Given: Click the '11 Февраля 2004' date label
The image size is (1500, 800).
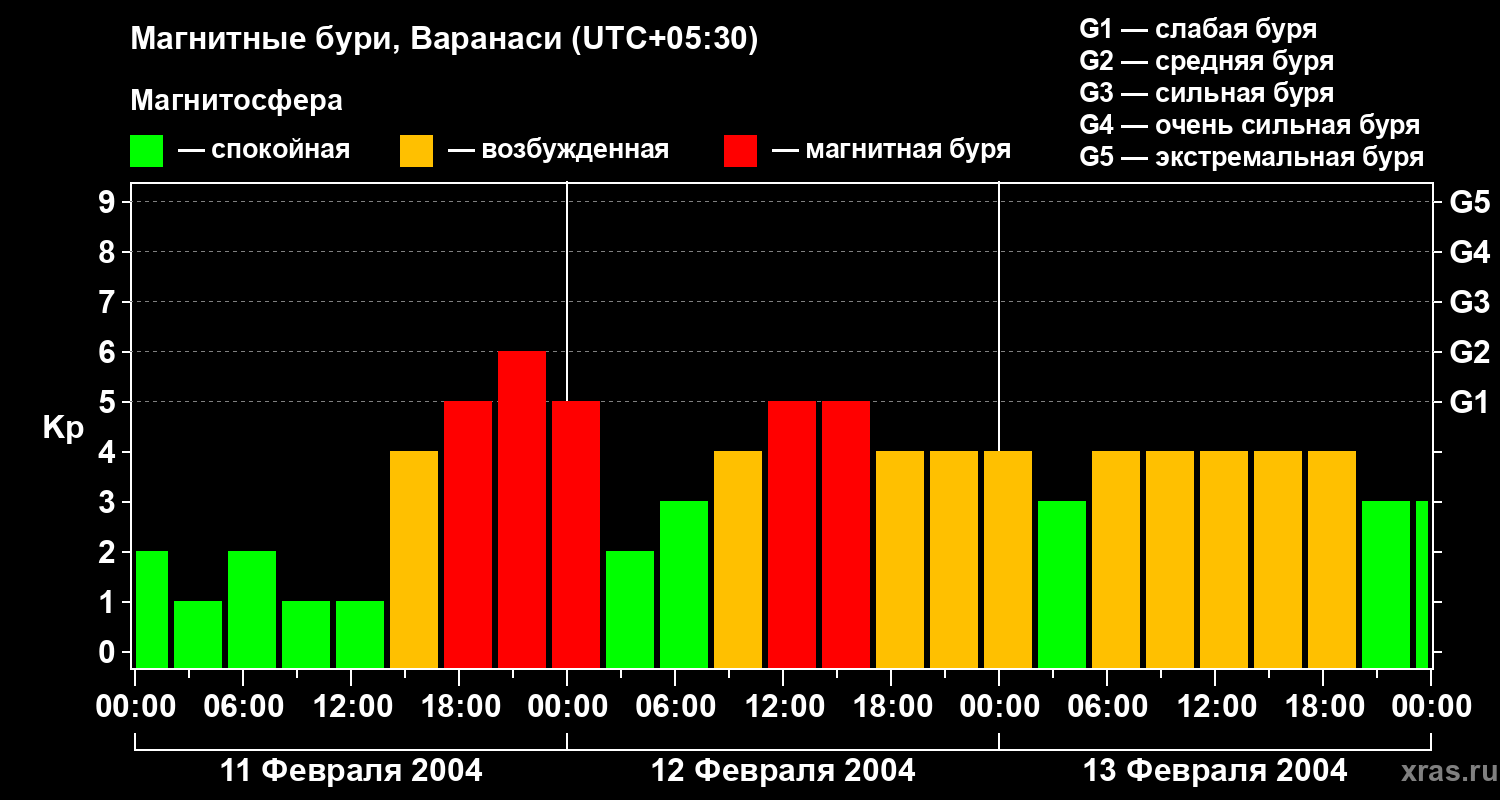Looking at the screenshot, I should click(x=351, y=771).
